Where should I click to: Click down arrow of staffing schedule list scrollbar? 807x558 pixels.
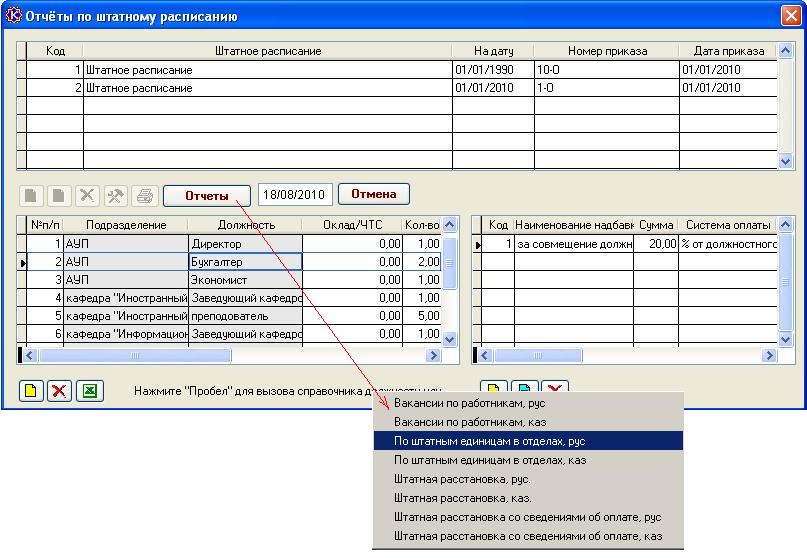(x=785, y=162)
